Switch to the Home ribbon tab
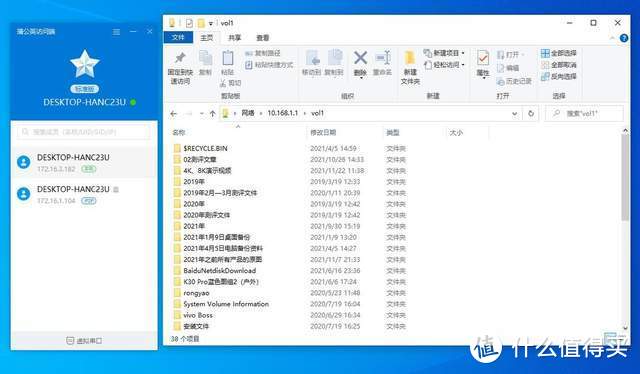Image resolution: width=640 pixels, height=374 pixels. click(x=207, y=38)
